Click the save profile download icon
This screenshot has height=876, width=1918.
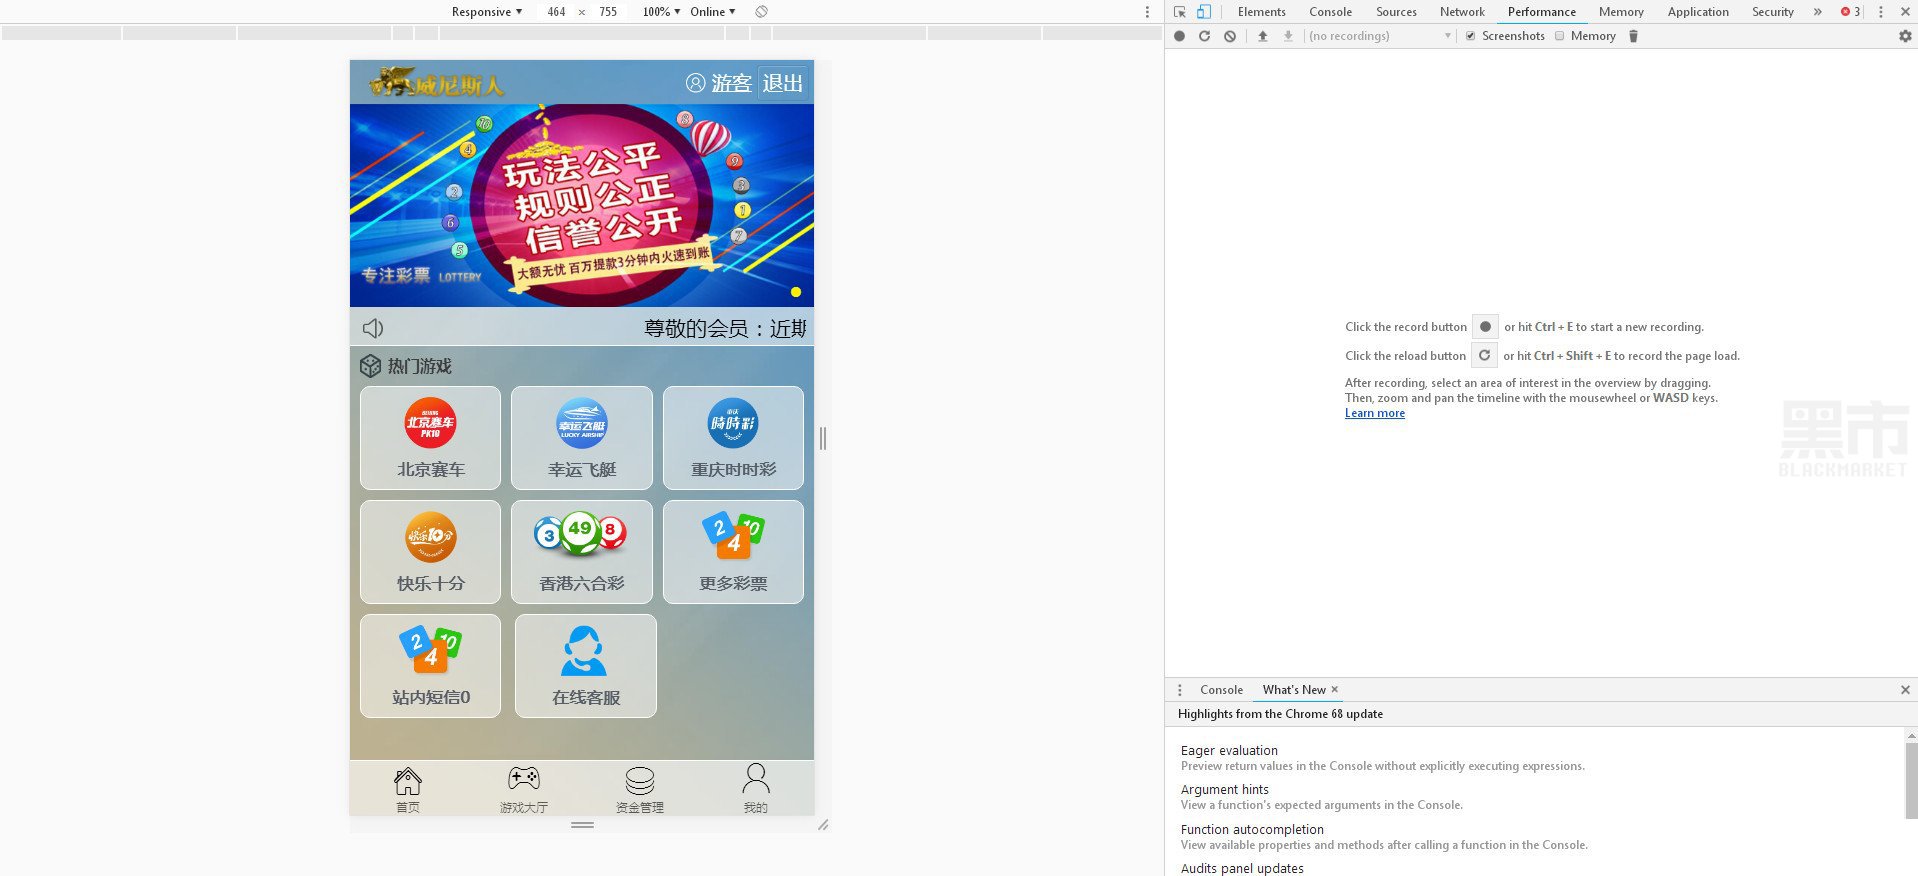click(1288, 36)
